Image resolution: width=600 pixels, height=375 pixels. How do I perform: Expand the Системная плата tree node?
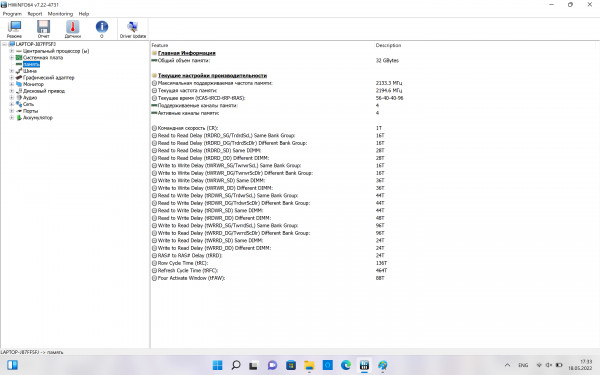11,57
